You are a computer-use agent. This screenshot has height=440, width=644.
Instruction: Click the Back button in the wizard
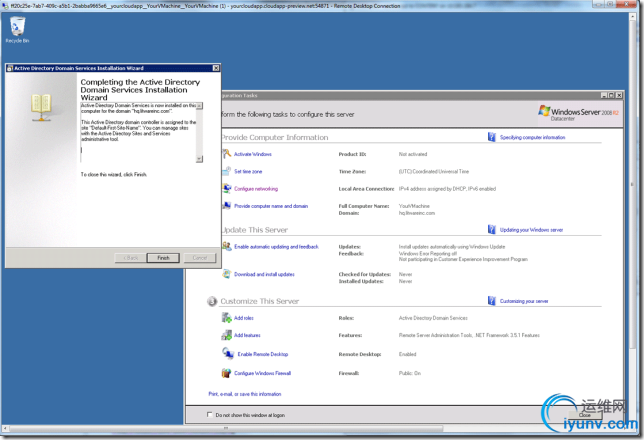pyautogui.click(x=130, y=258)
